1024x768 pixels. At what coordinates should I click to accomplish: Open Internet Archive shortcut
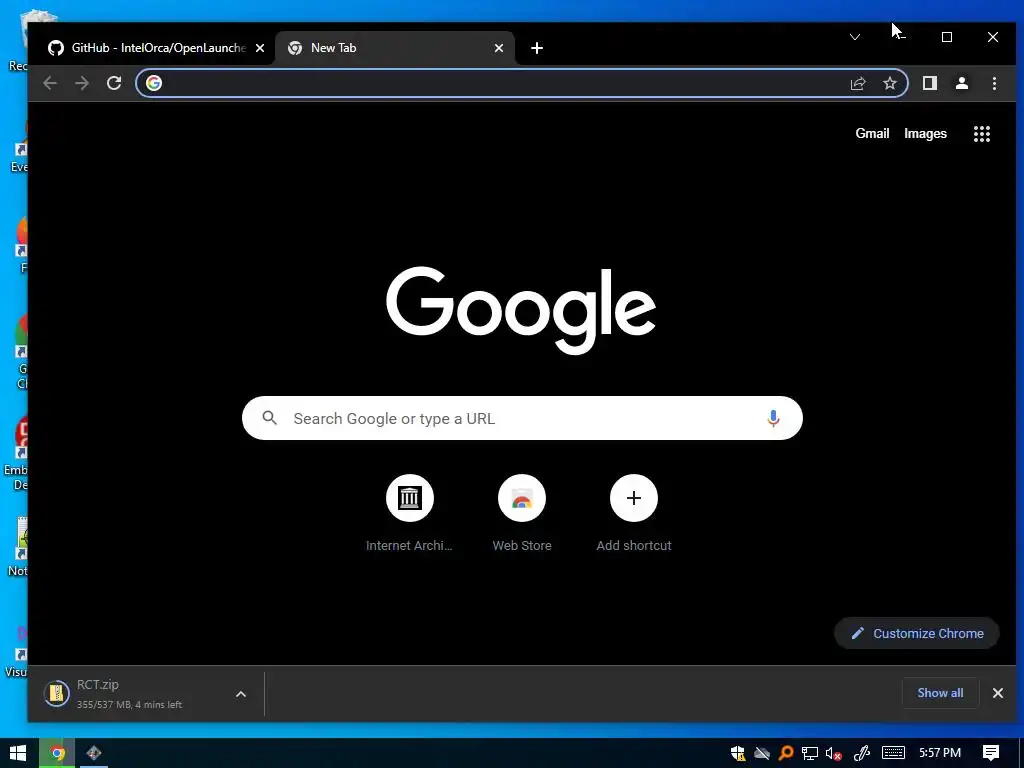click(409, 513)
